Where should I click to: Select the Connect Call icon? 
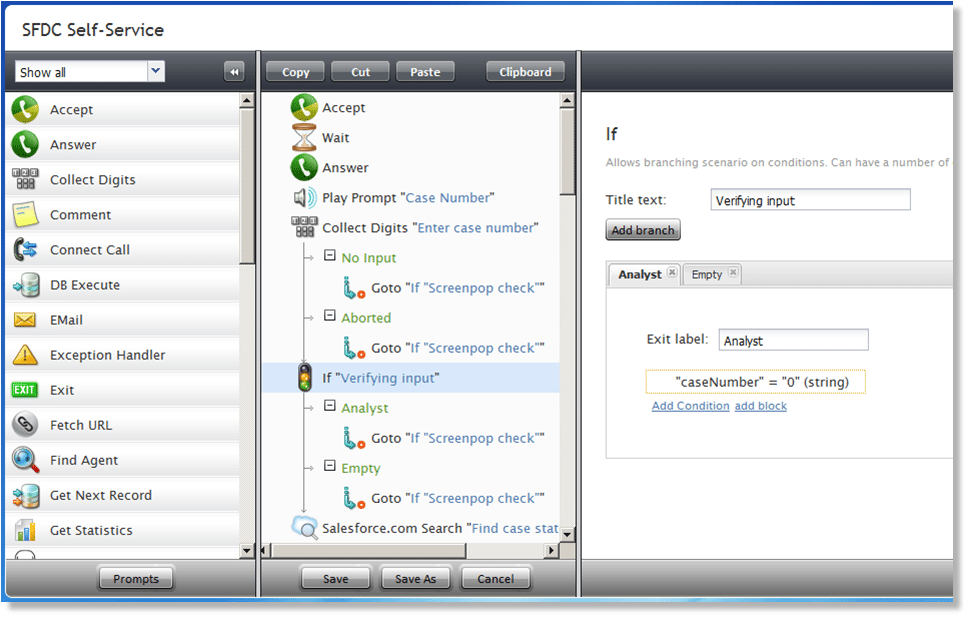(x=25, y=250)
